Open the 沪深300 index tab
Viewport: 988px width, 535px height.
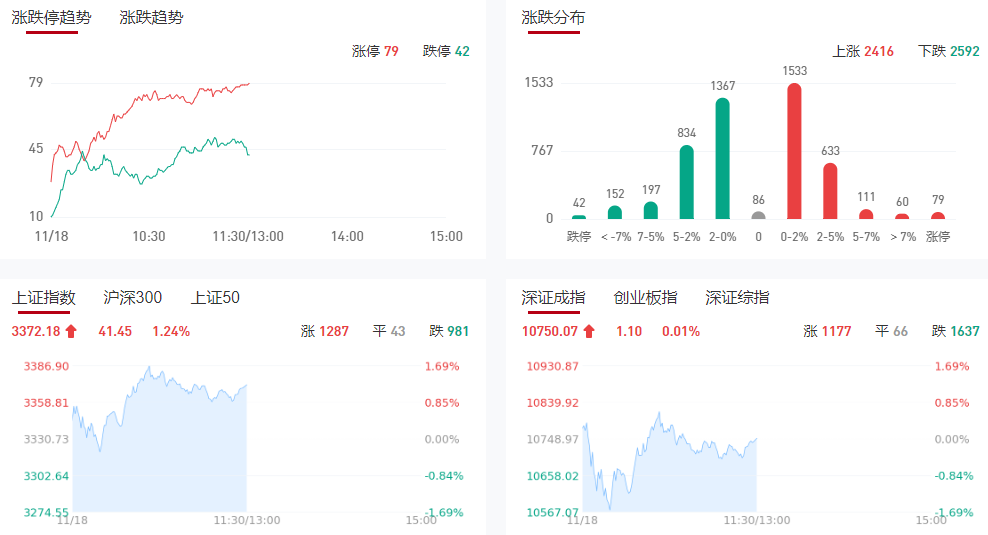[133, 297]
